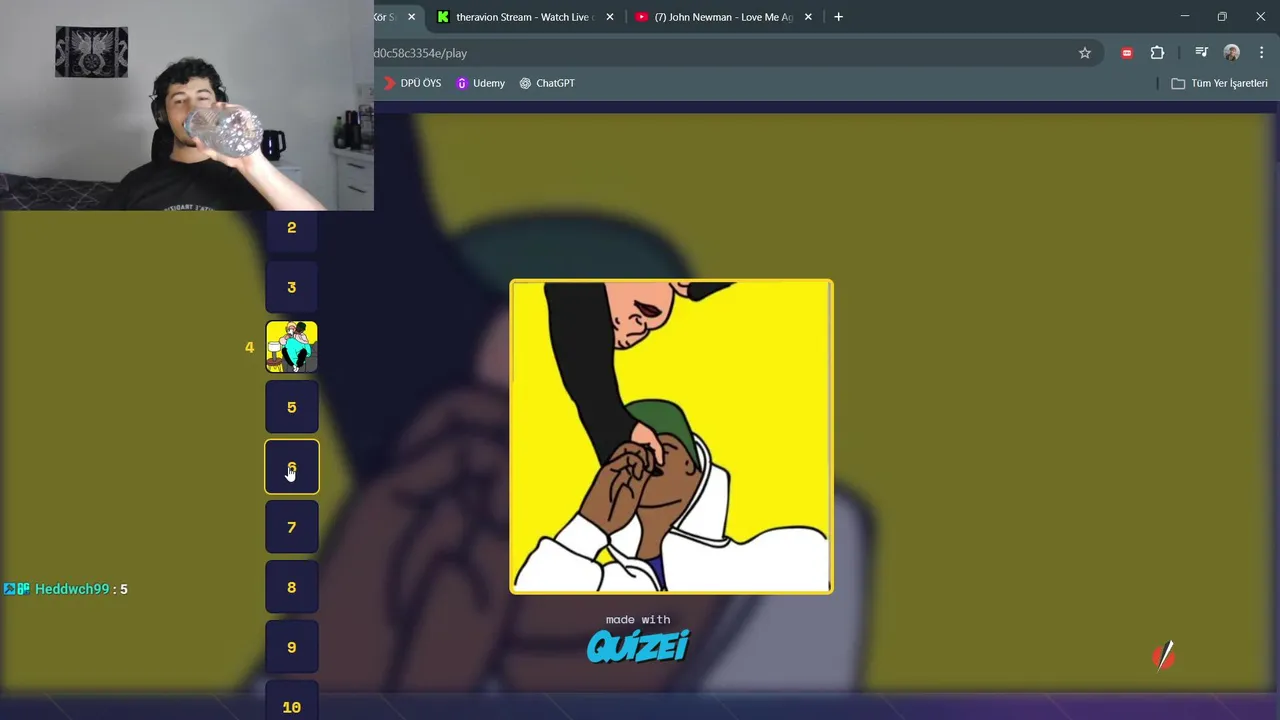The width and height of the screenshot is (1280, 720).
Task: Open filled rank 4 thumbnail
Action: pyautogui.click(x=291, y=347)
